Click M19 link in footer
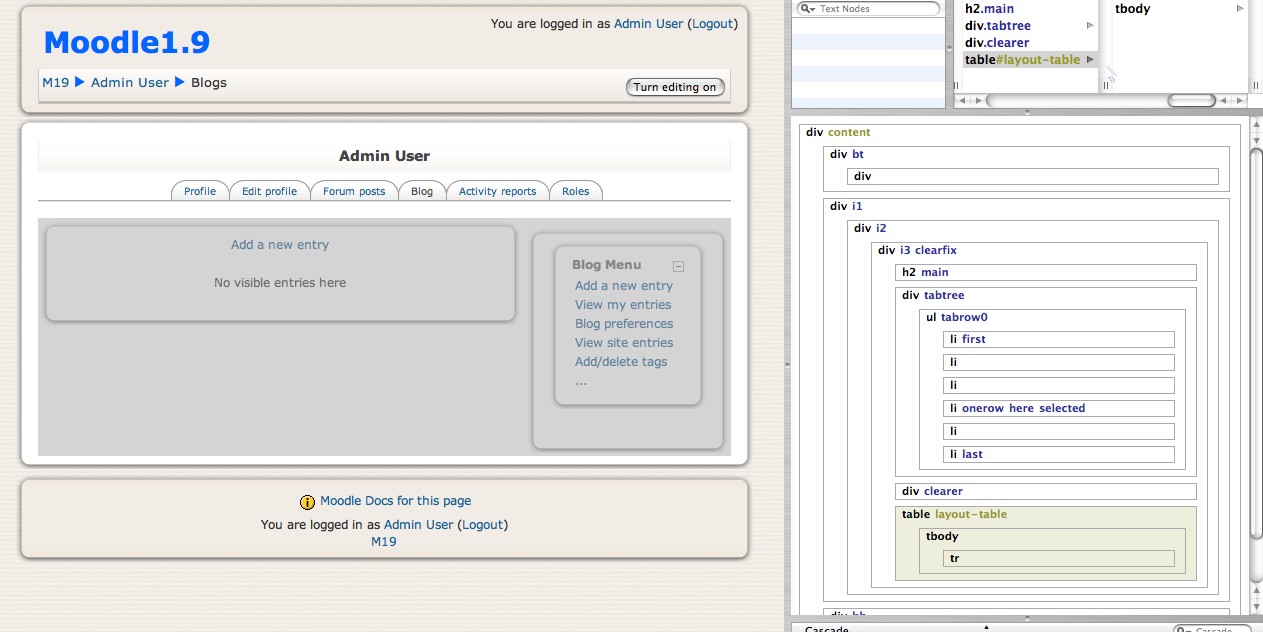Viewport: 1263px width, 632px height. point(384,541)
